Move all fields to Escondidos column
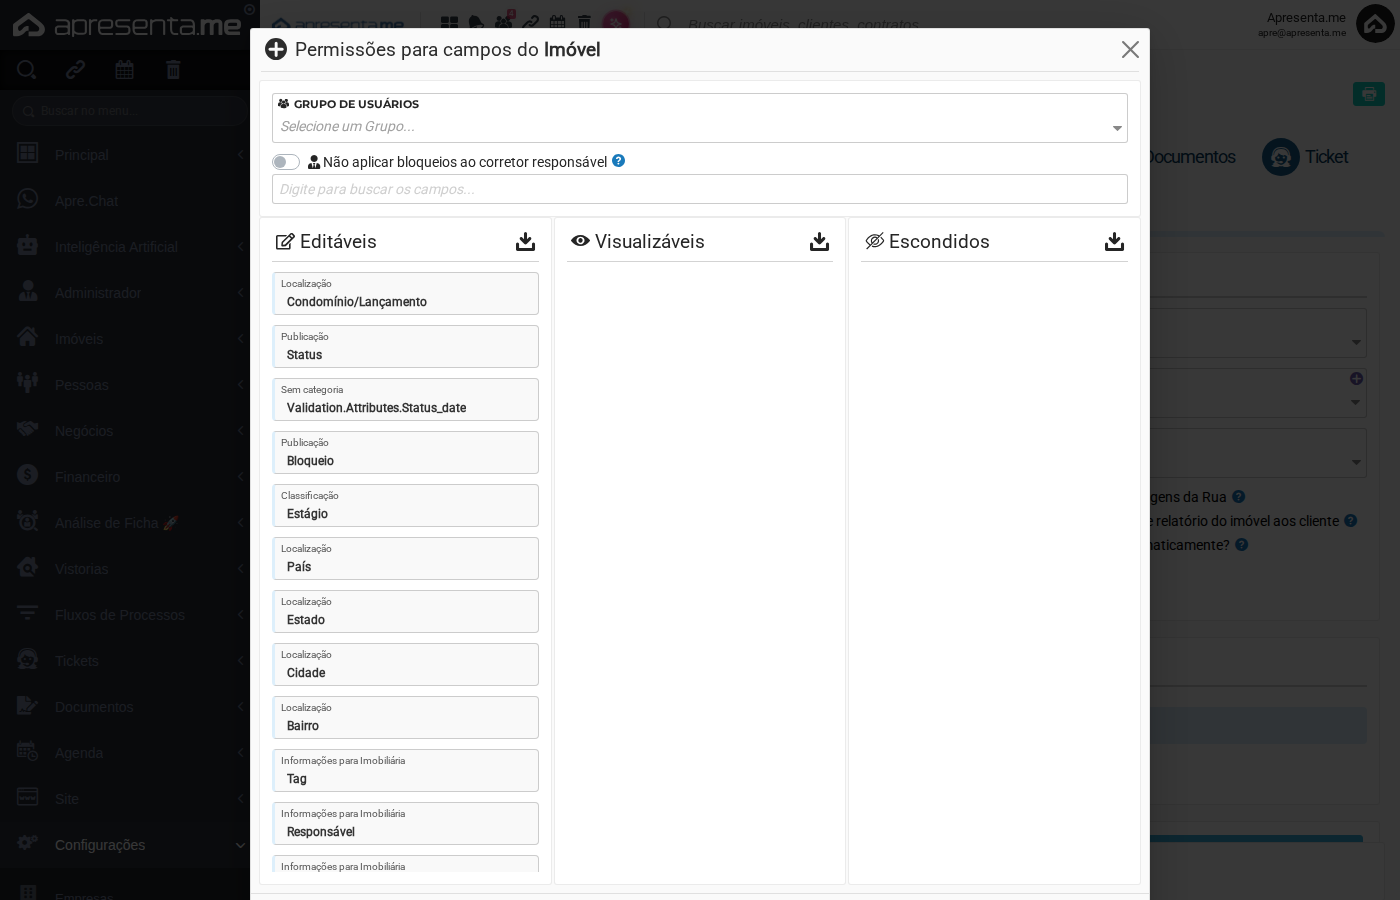 tap(1114, 241)
